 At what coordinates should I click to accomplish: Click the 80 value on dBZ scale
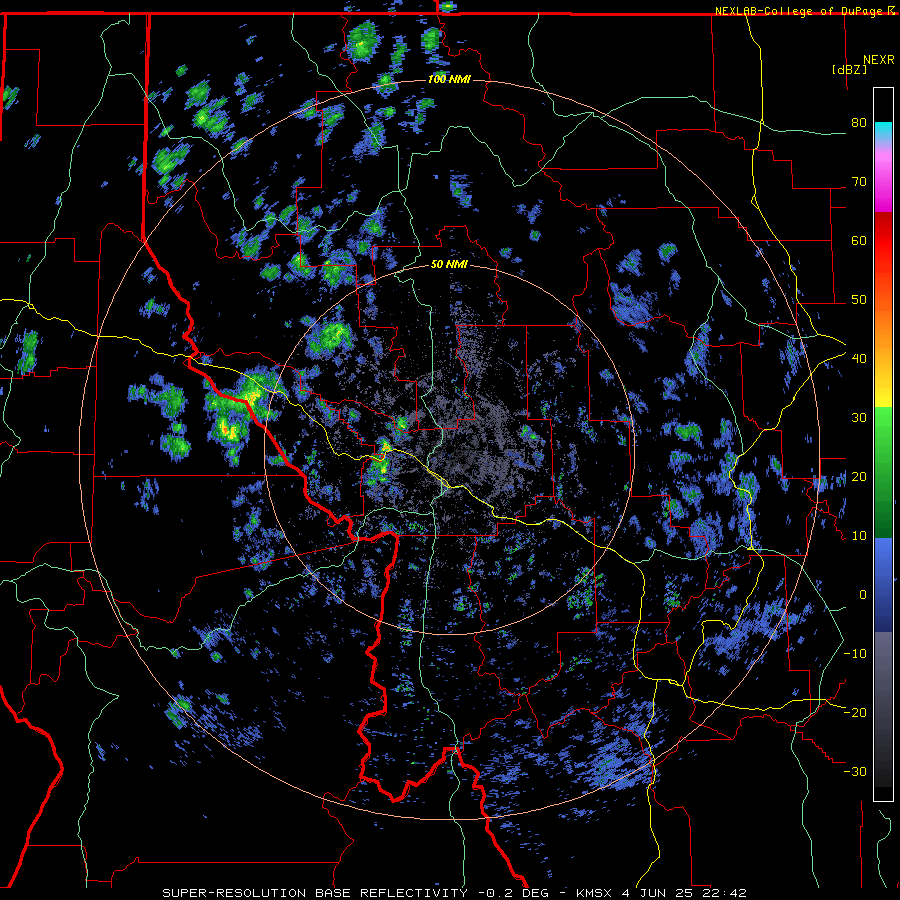coord(859,123)
